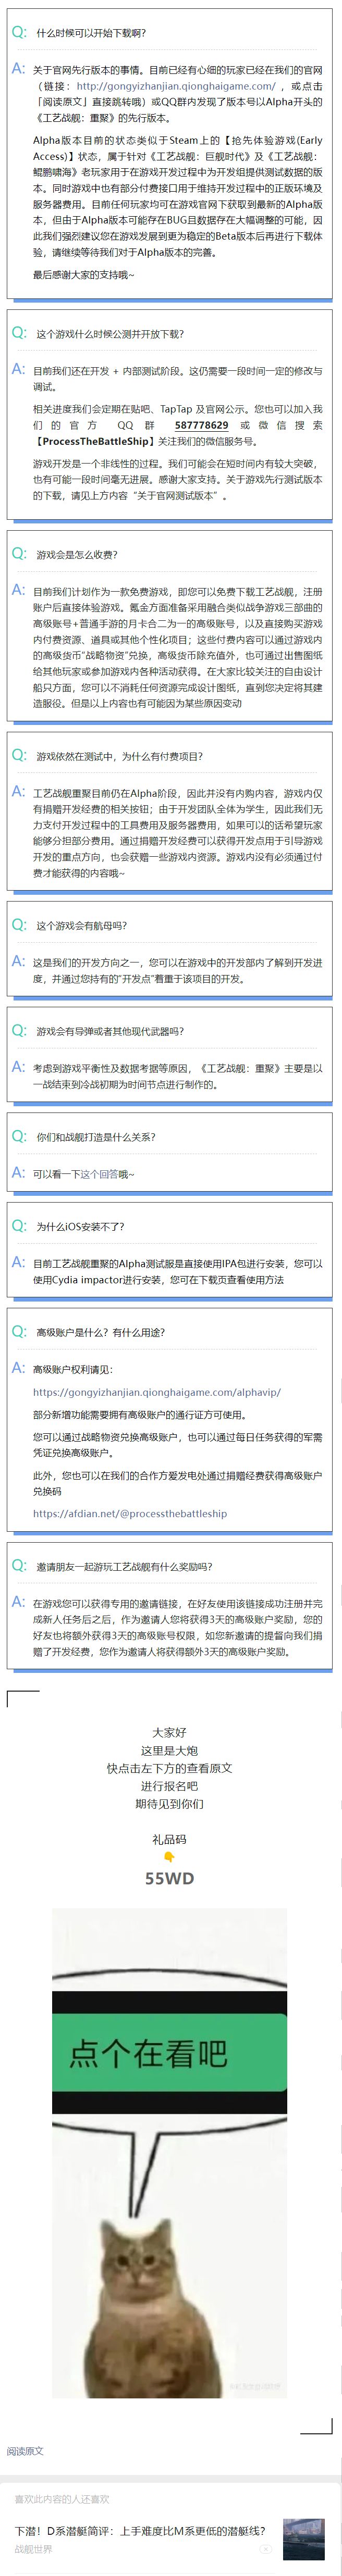Open the afdian.net processthebattleship link
This screenshot has width=342, height=2576.
point(130,1513)
